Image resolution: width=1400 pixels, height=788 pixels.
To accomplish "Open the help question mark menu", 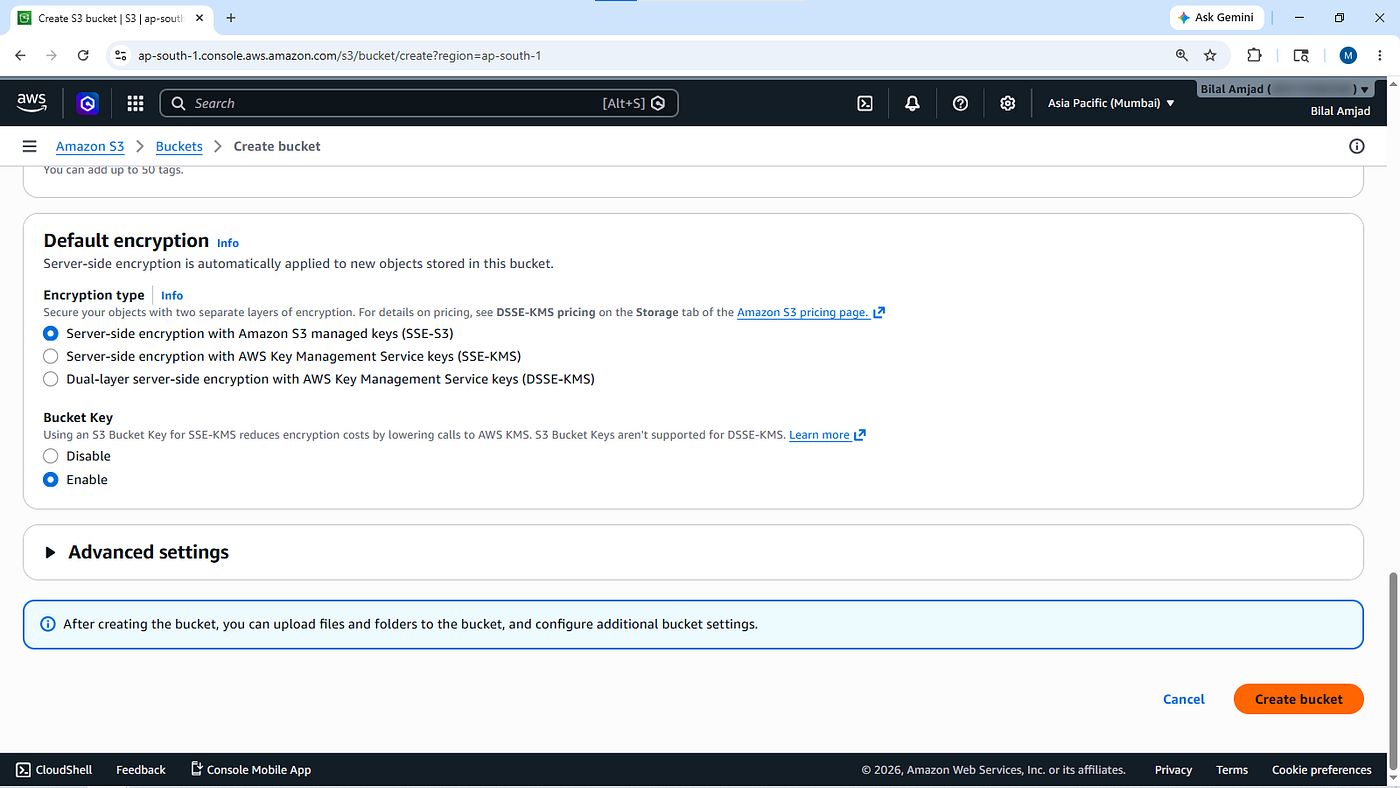I will (960, 103).
